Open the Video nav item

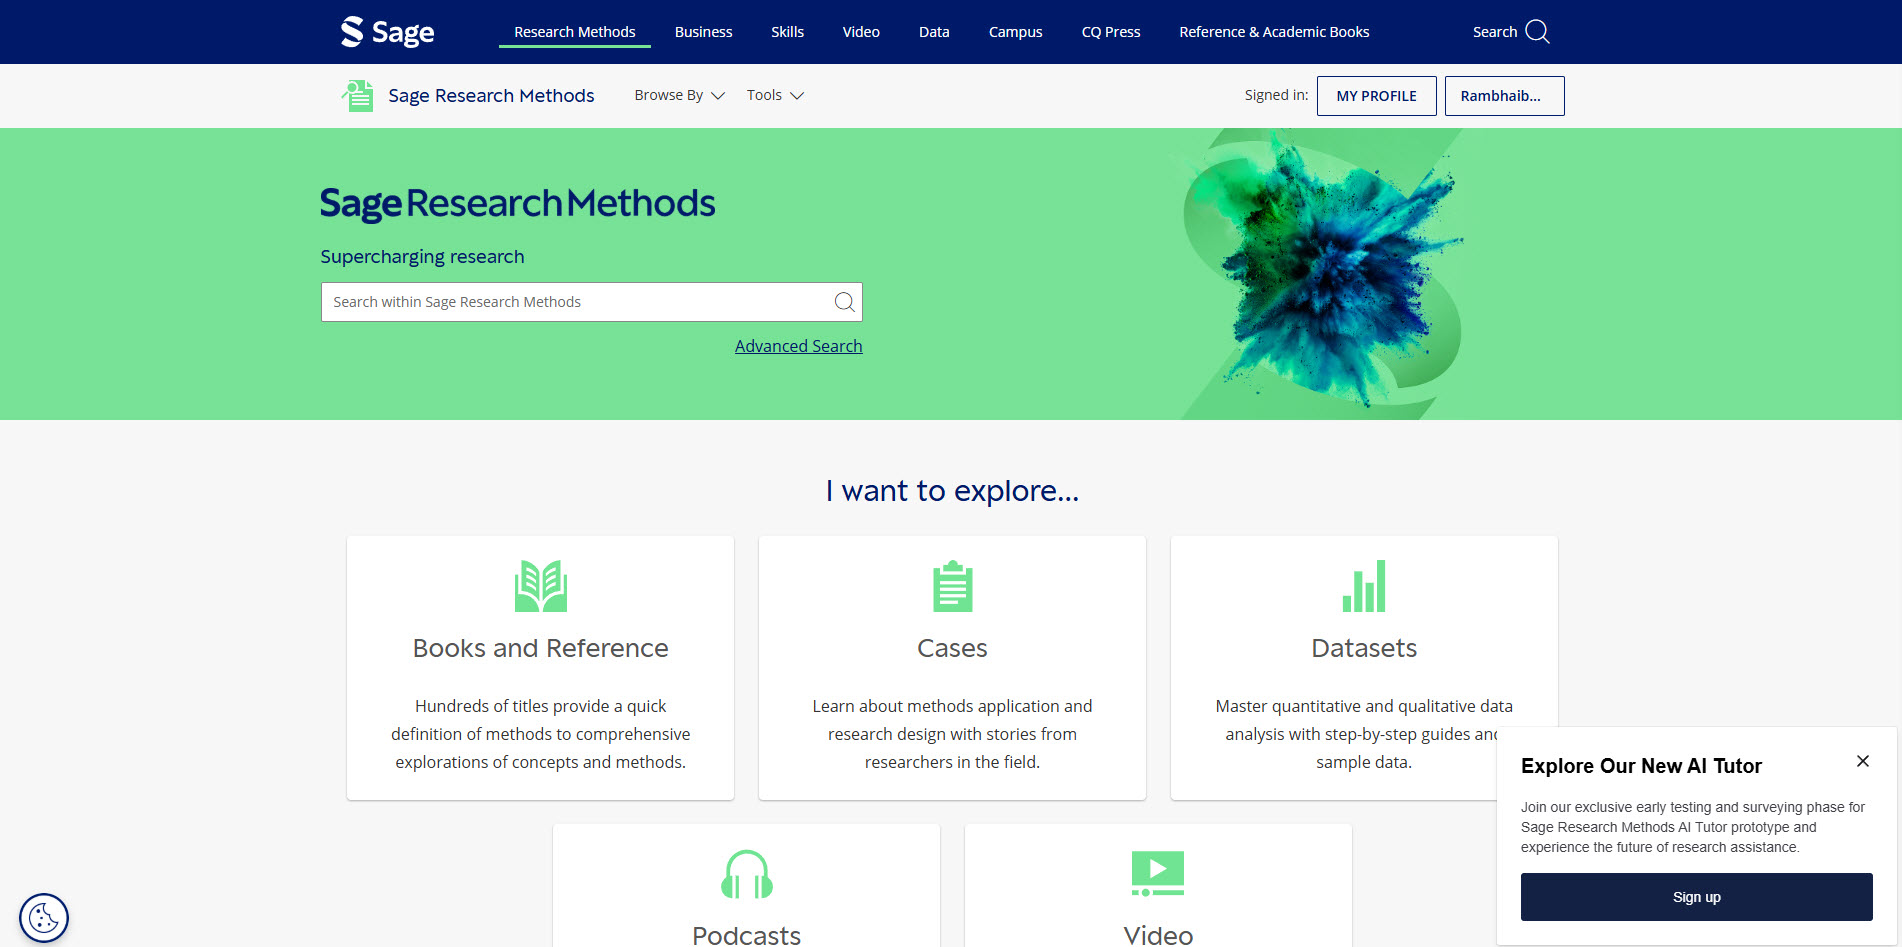tap(861, 32)
